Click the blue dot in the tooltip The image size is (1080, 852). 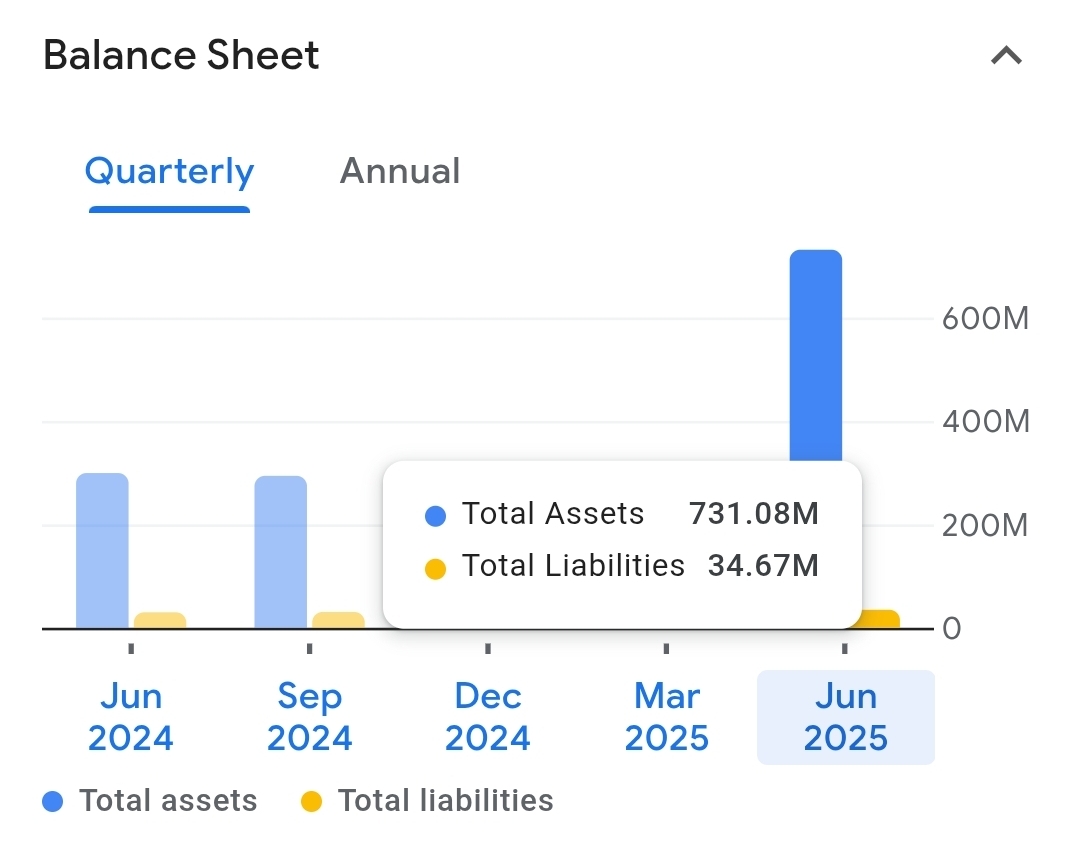point(435,515)
